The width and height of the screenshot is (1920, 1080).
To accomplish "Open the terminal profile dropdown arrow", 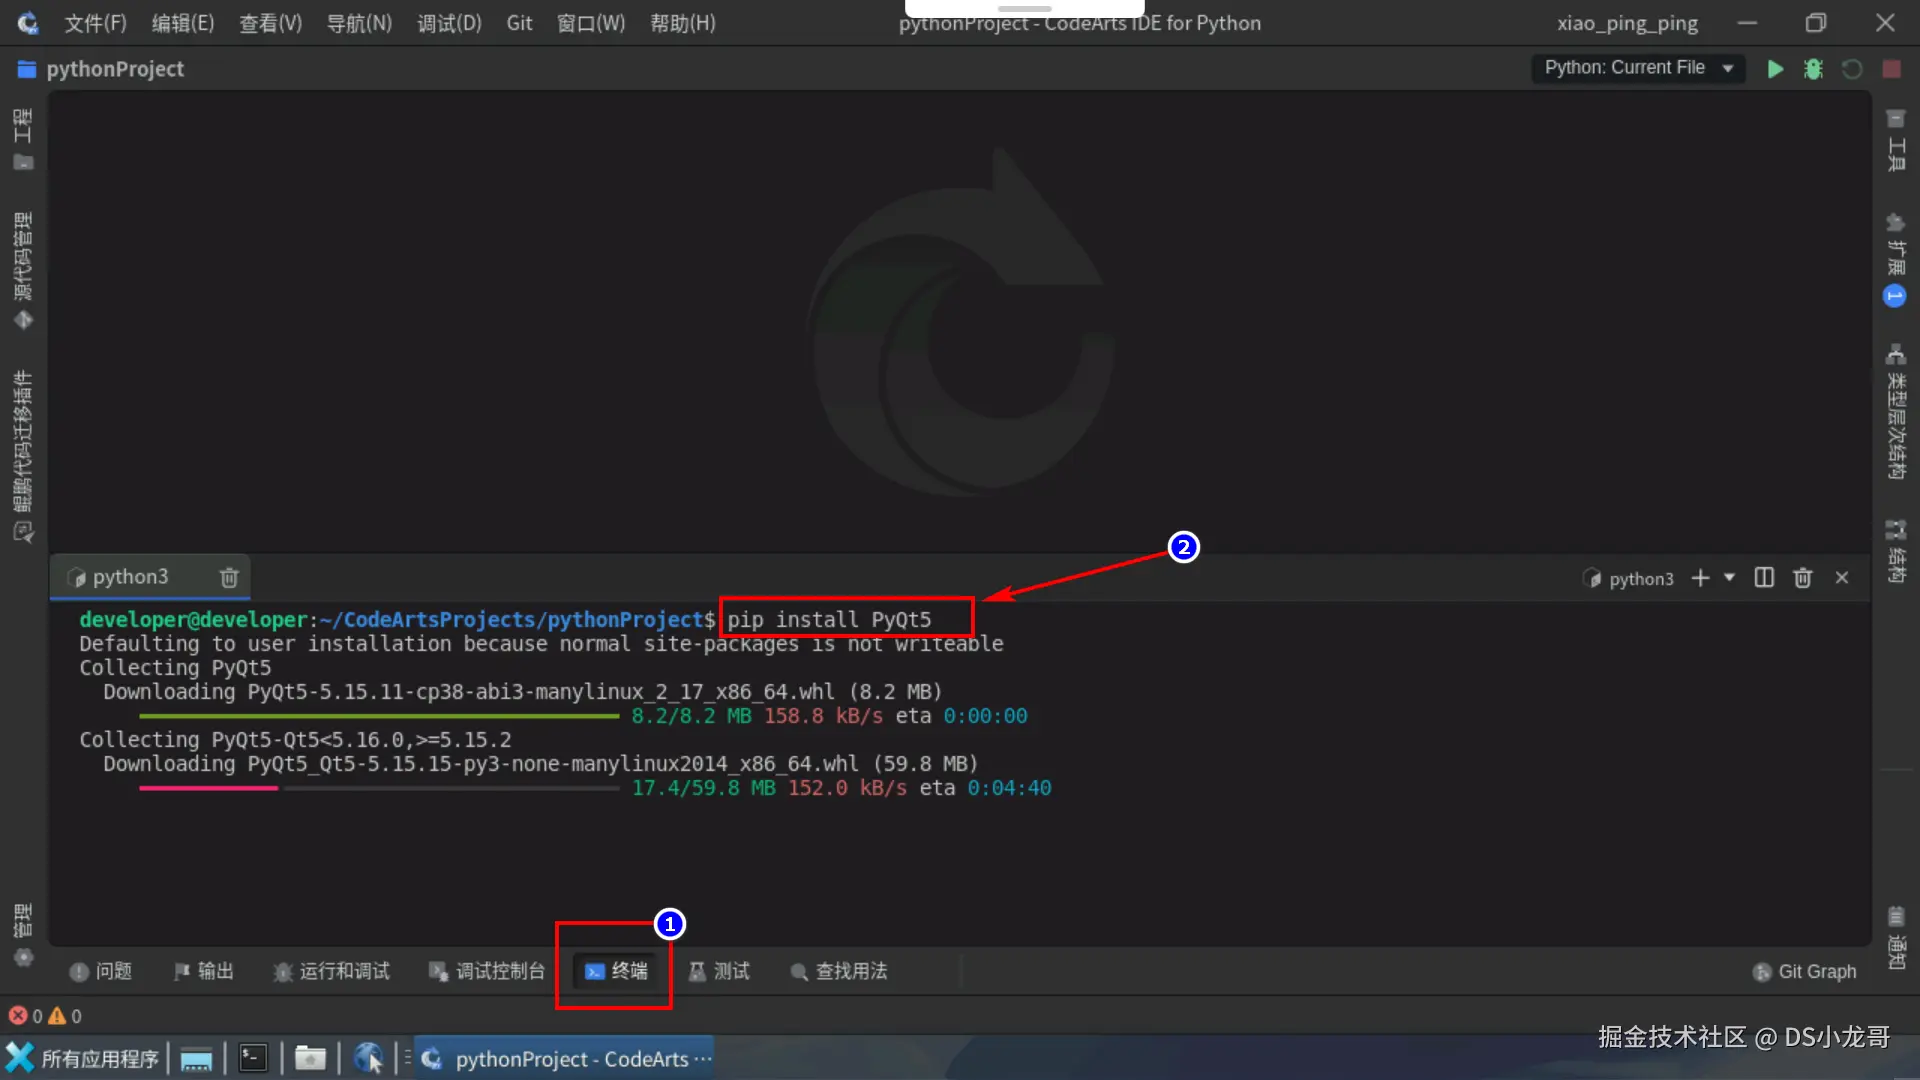I will 1727,578.
